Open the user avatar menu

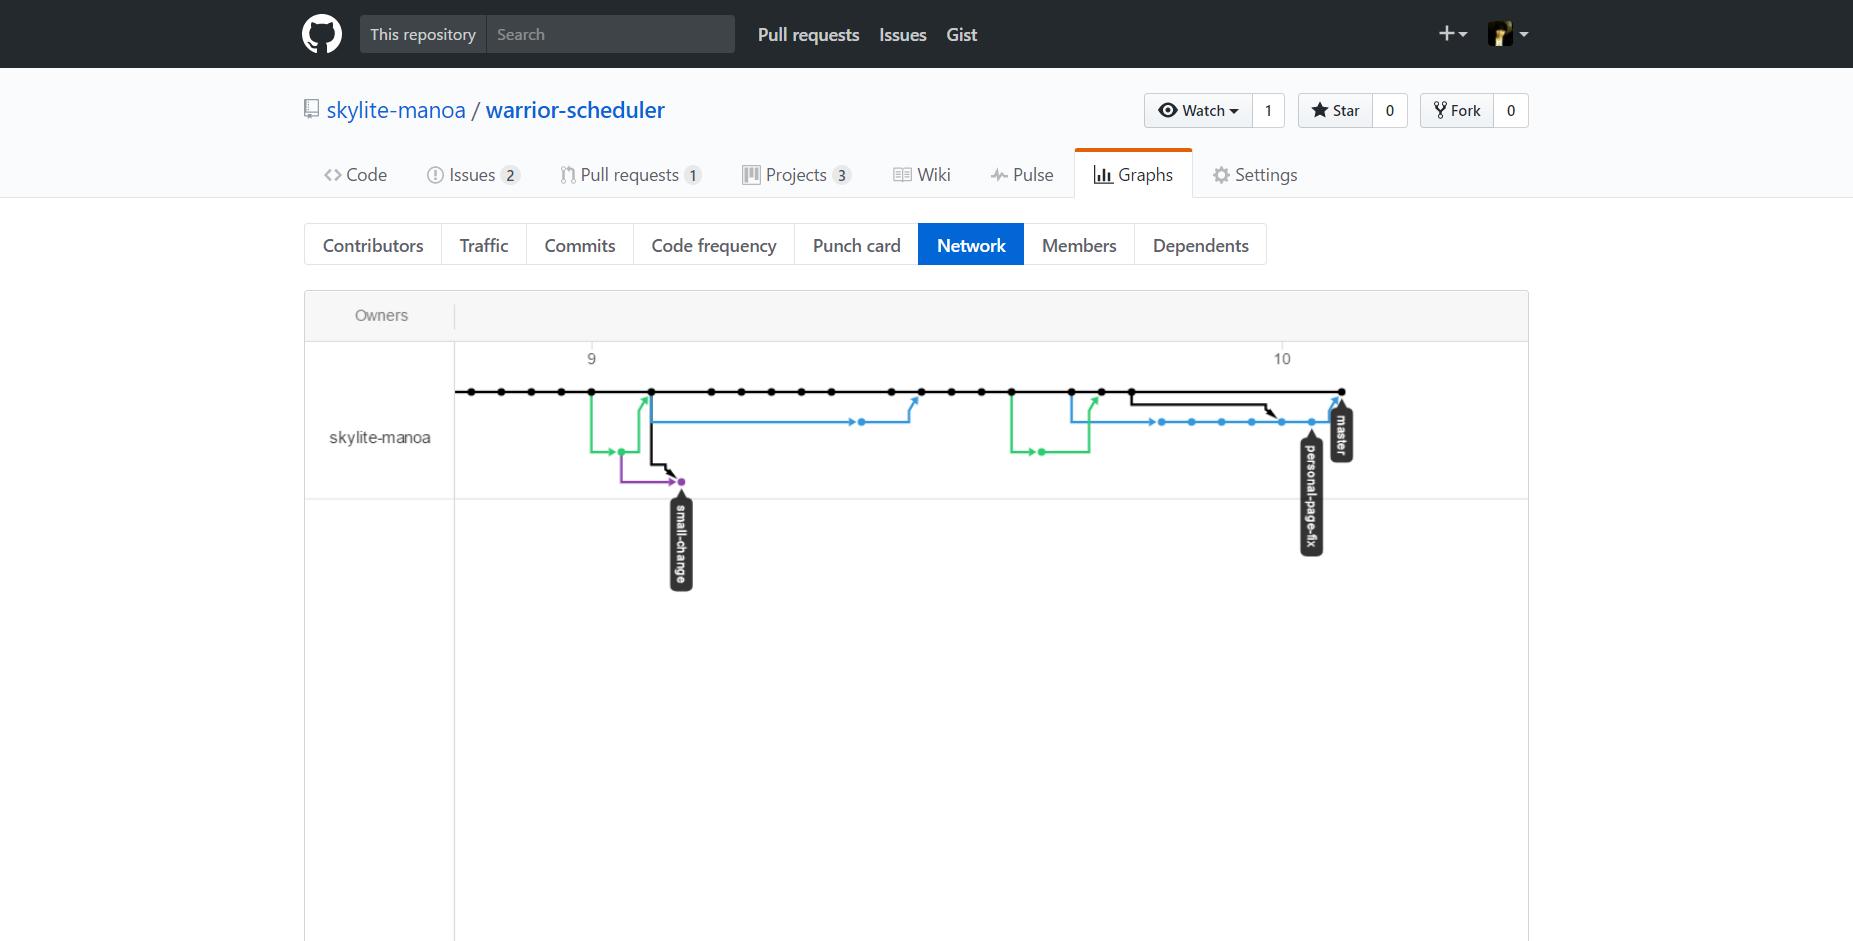[1508, 34]
